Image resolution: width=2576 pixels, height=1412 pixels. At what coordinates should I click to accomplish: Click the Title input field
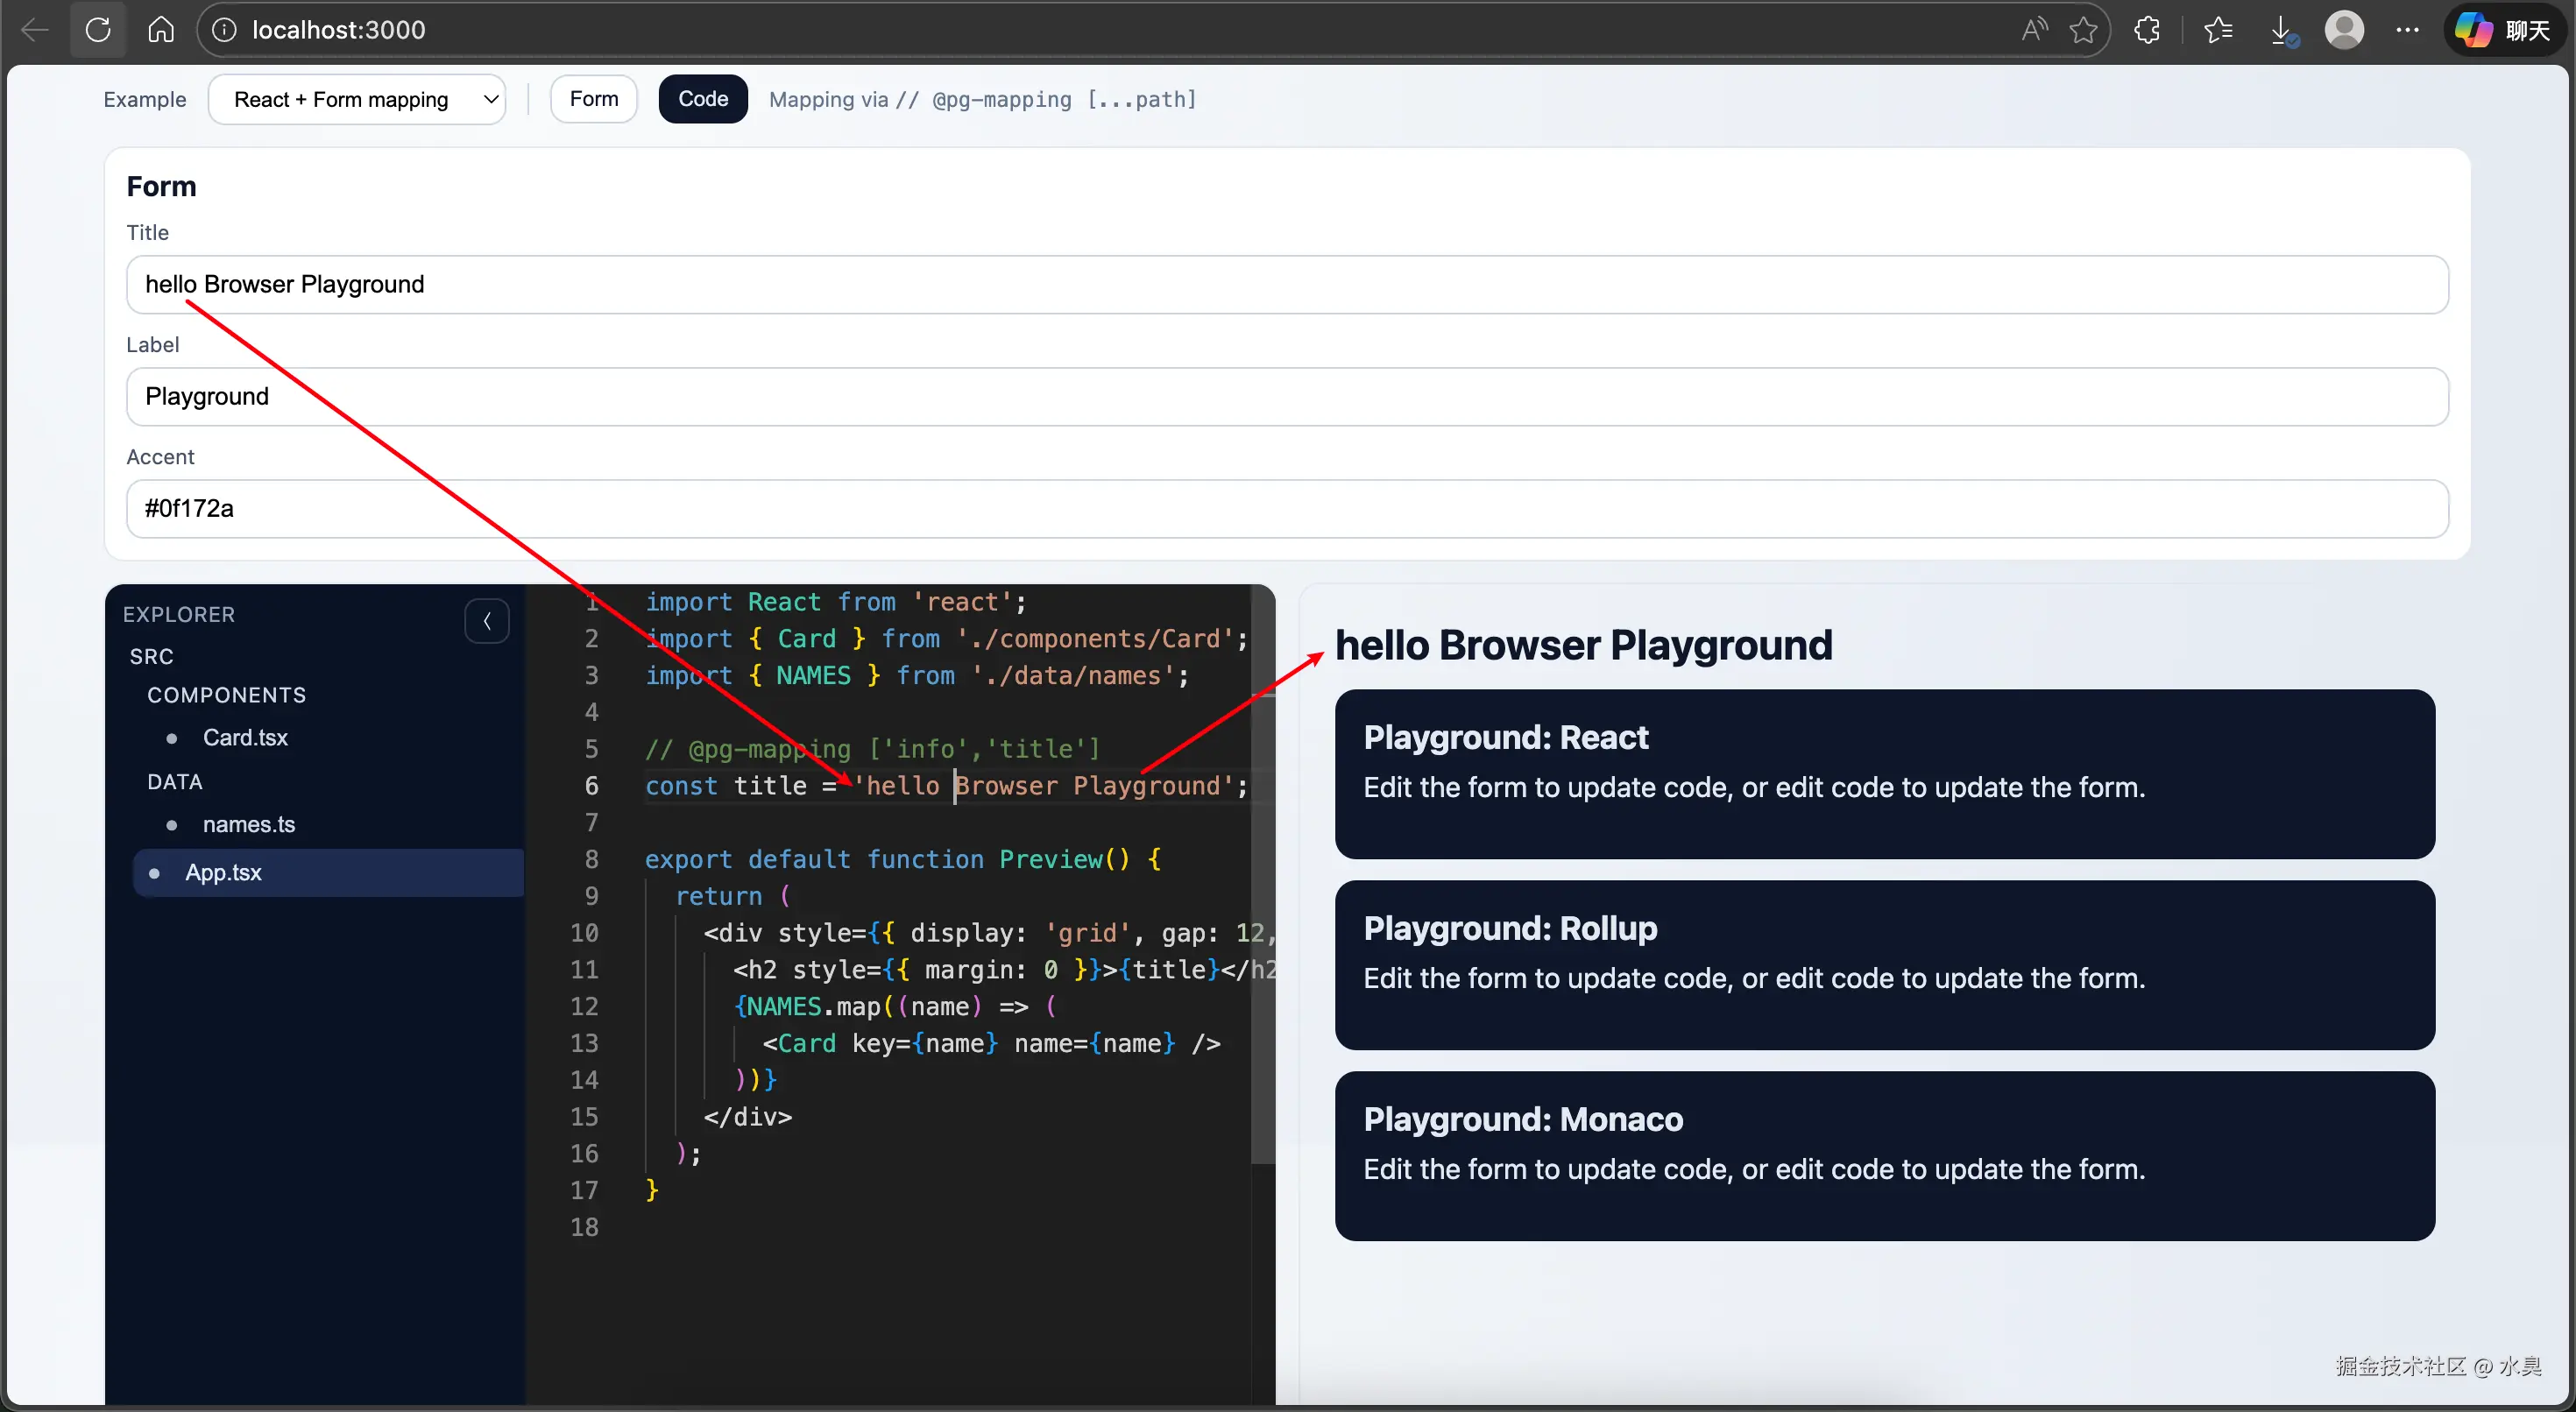click(1286, 285)
